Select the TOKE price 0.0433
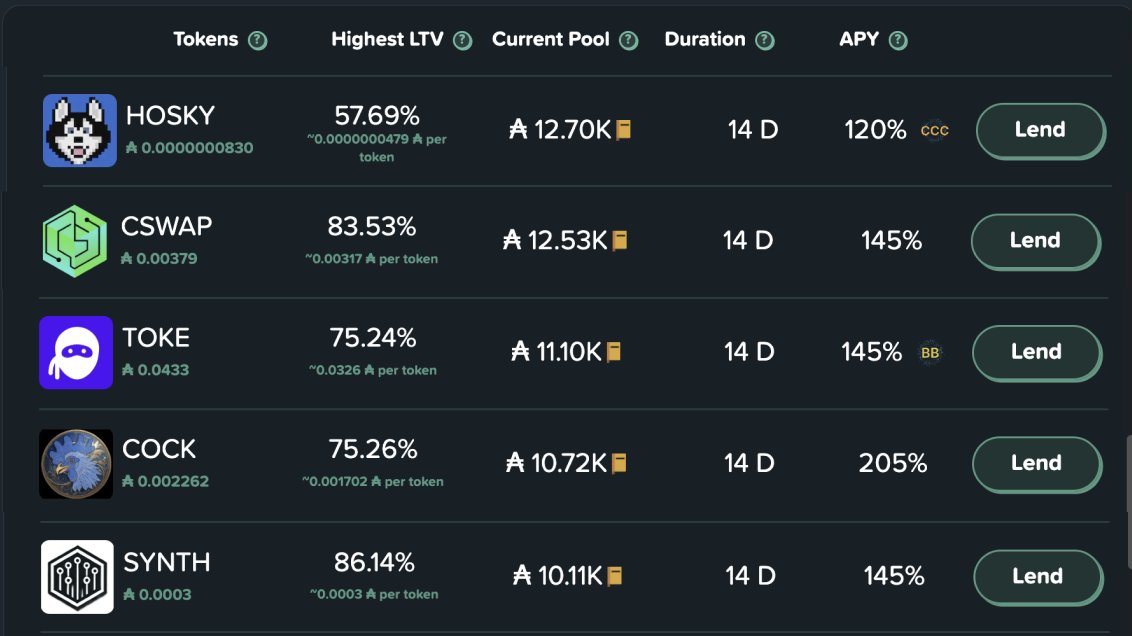This screenshot has height=636, width=1132. 155,370
